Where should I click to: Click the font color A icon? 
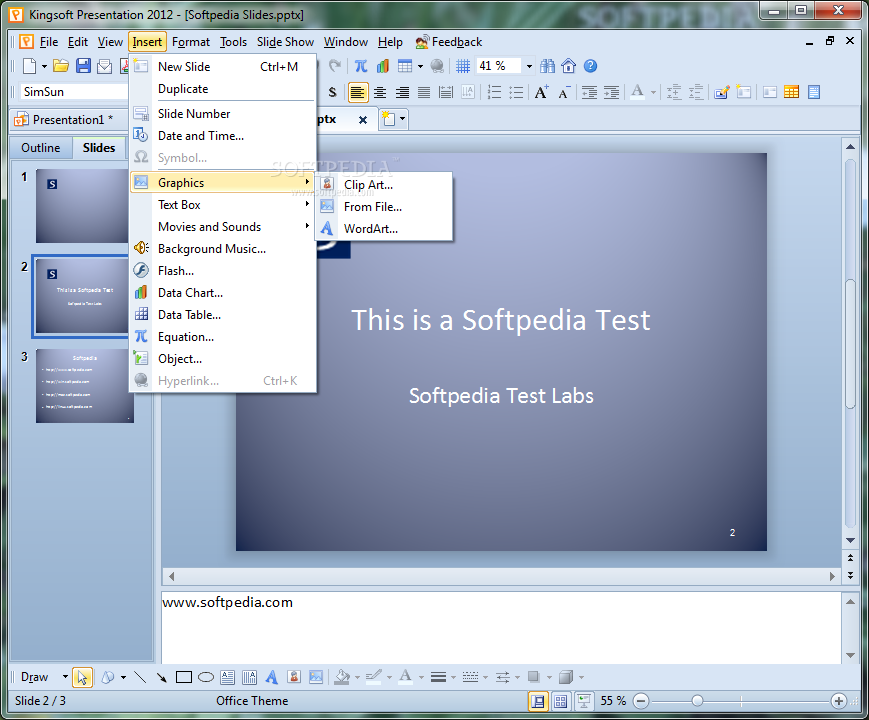pos(638,92)
